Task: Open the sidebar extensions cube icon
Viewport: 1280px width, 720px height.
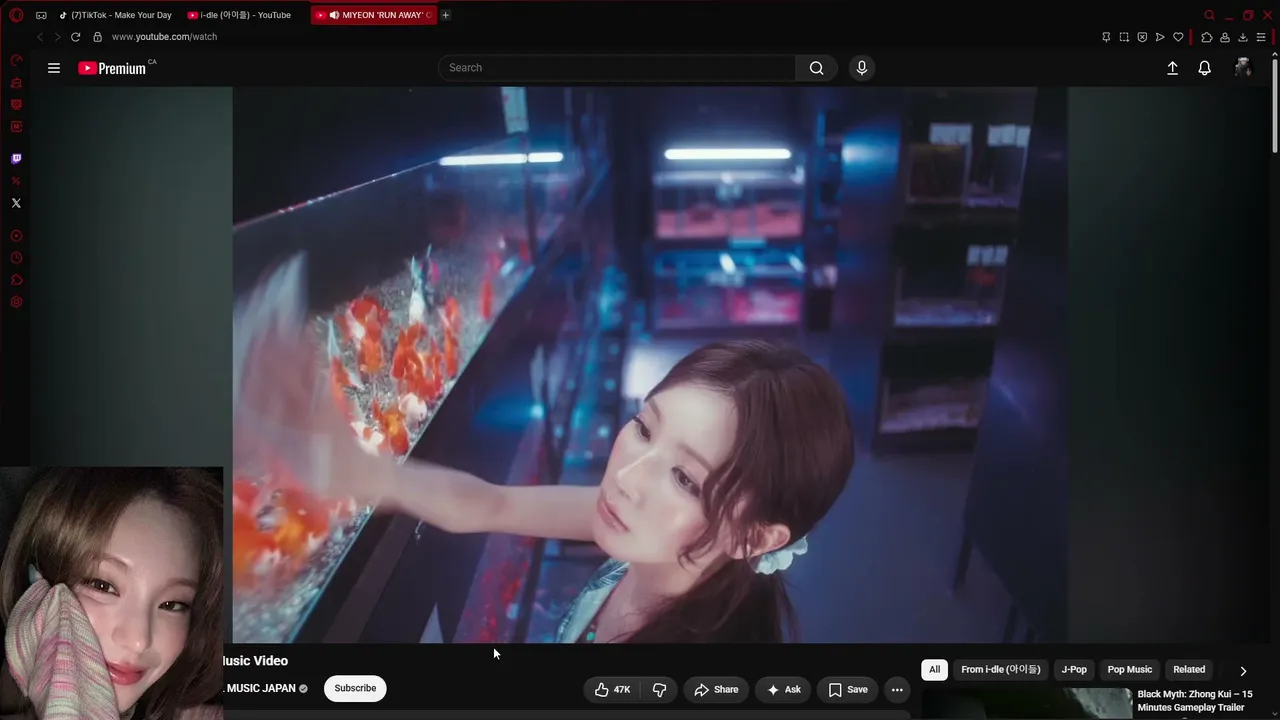Action: click(16, 280)
